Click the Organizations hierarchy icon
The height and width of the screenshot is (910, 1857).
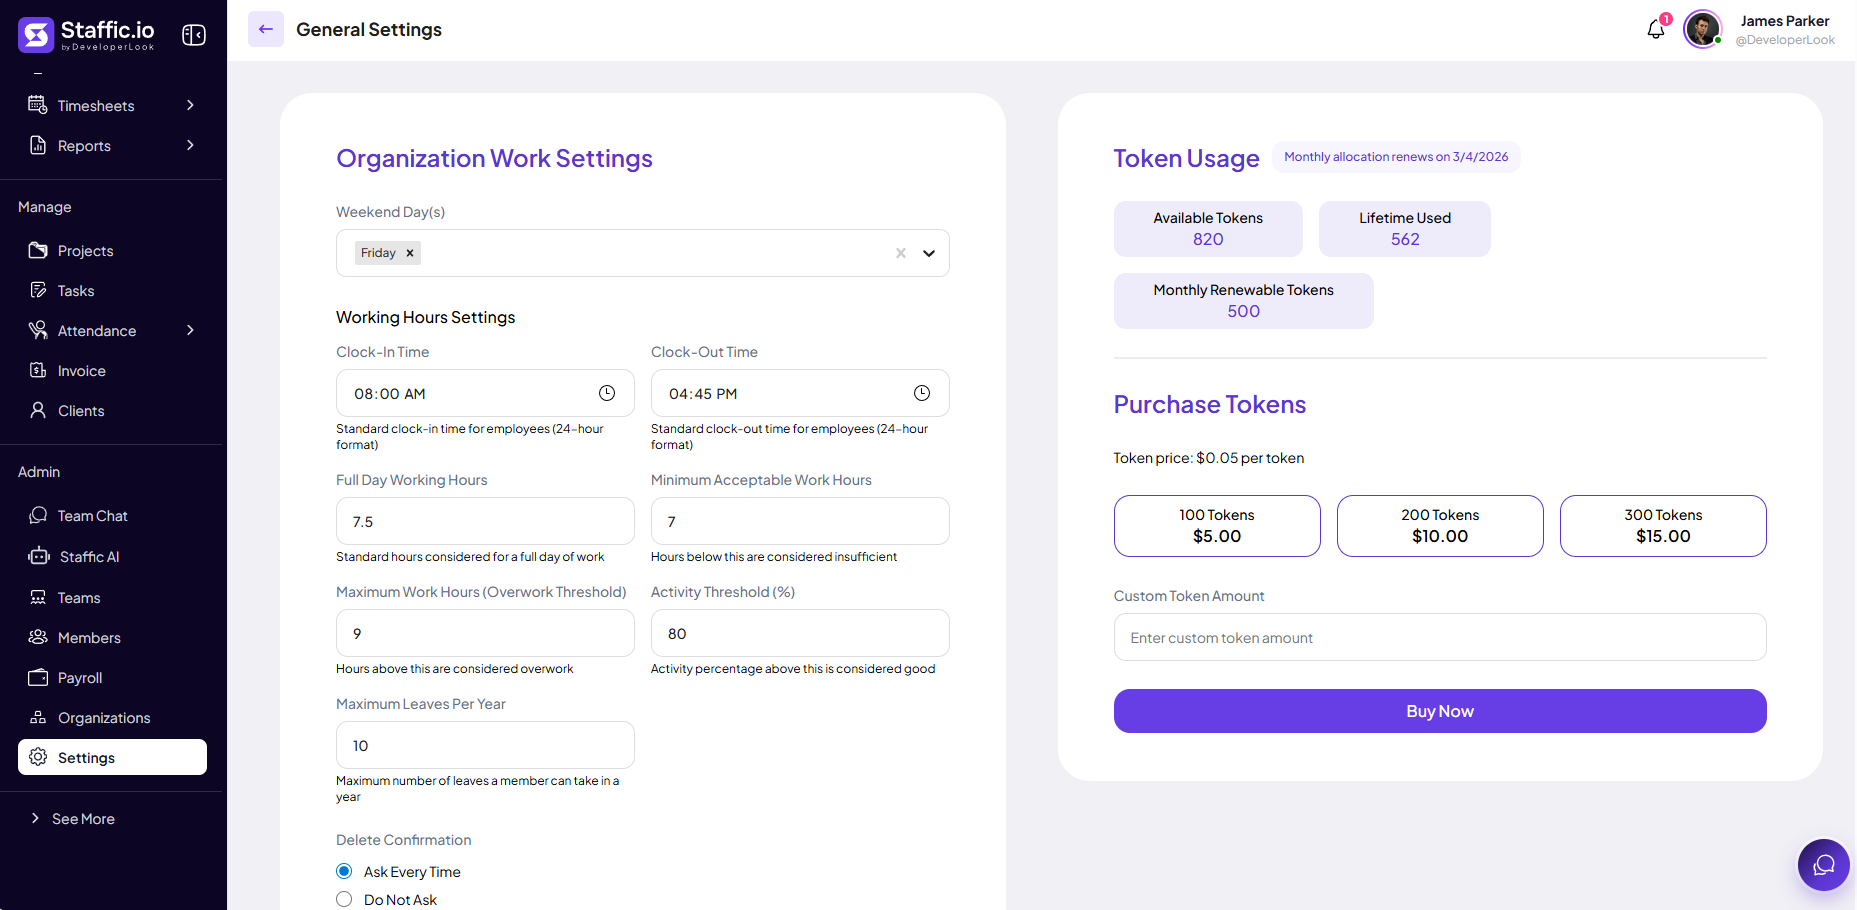pos(38,717)
